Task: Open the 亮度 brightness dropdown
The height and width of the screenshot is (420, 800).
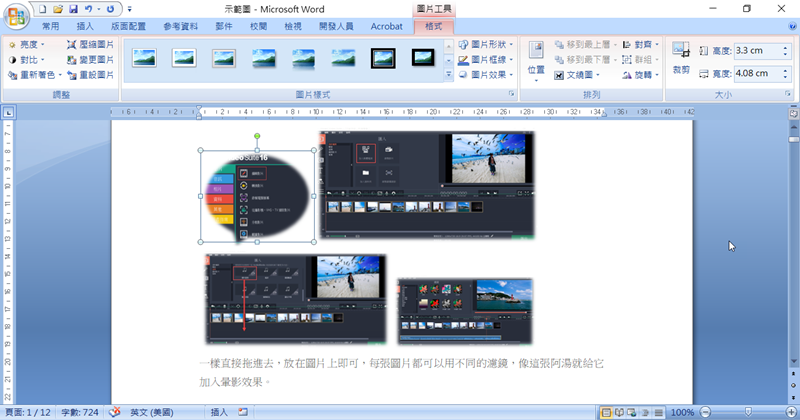Action: [x=27, y=45]
